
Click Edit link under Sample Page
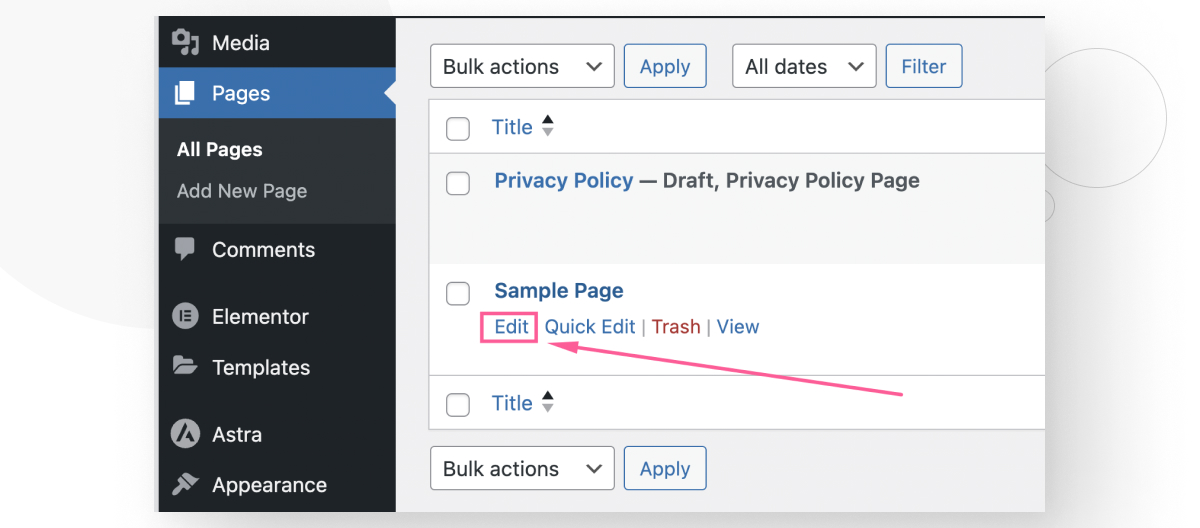tap(511, 326)
